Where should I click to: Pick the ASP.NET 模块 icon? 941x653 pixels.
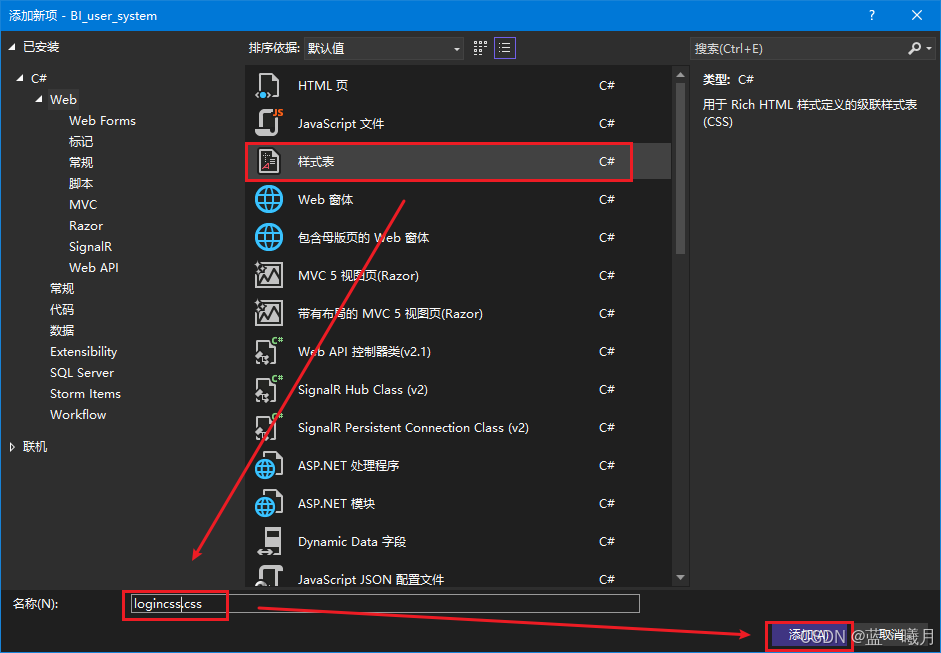point(268,504)
